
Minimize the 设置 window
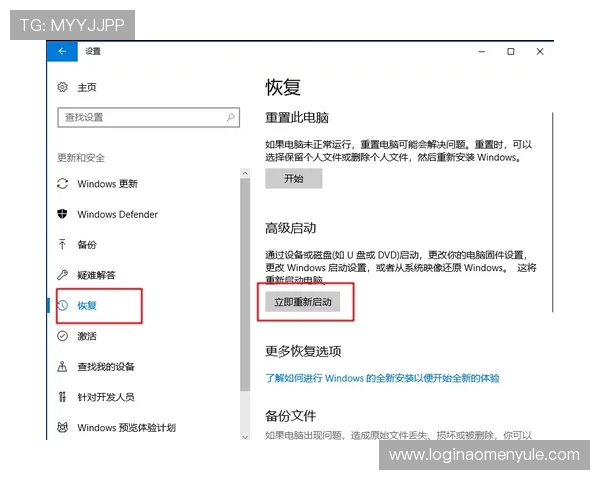click(482, 51)
